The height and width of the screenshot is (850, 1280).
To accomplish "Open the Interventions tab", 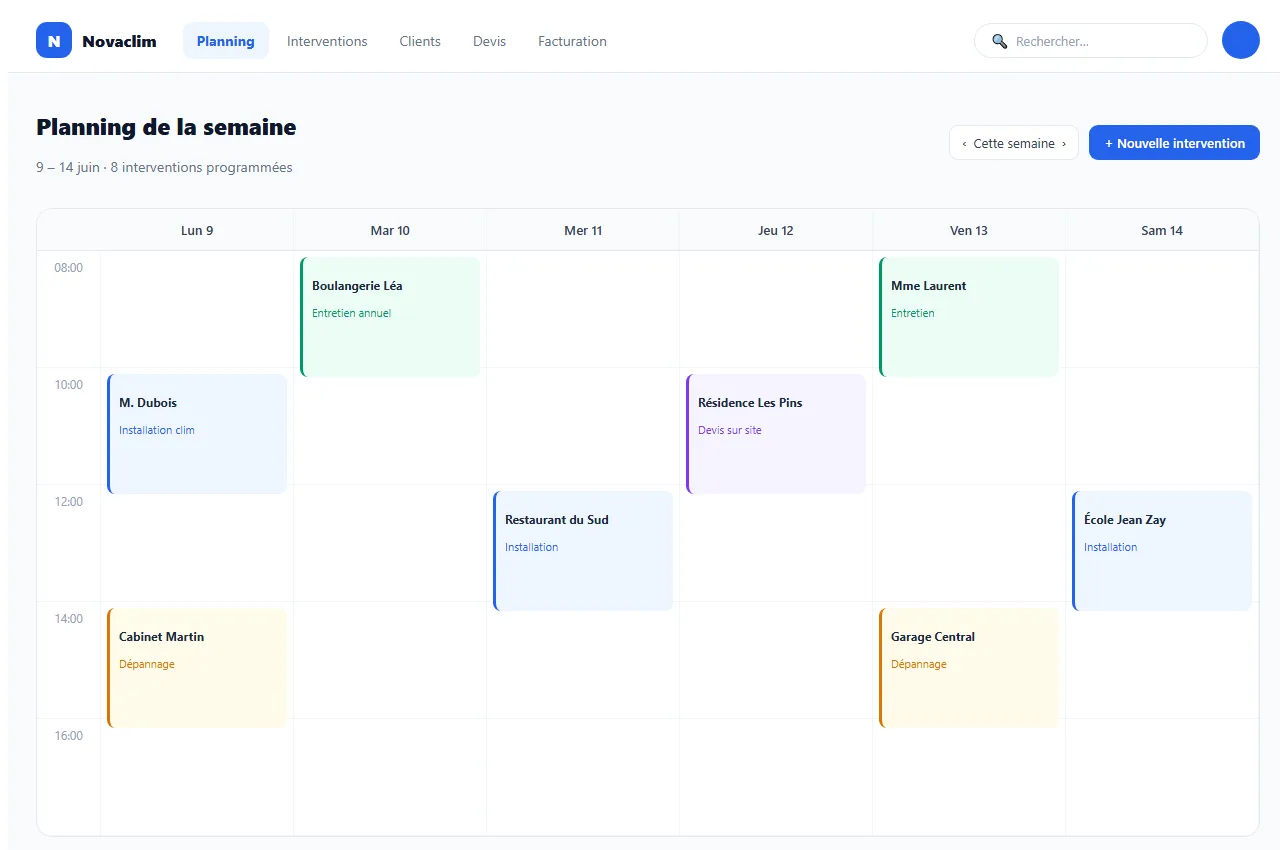I will tap(327, 41).
